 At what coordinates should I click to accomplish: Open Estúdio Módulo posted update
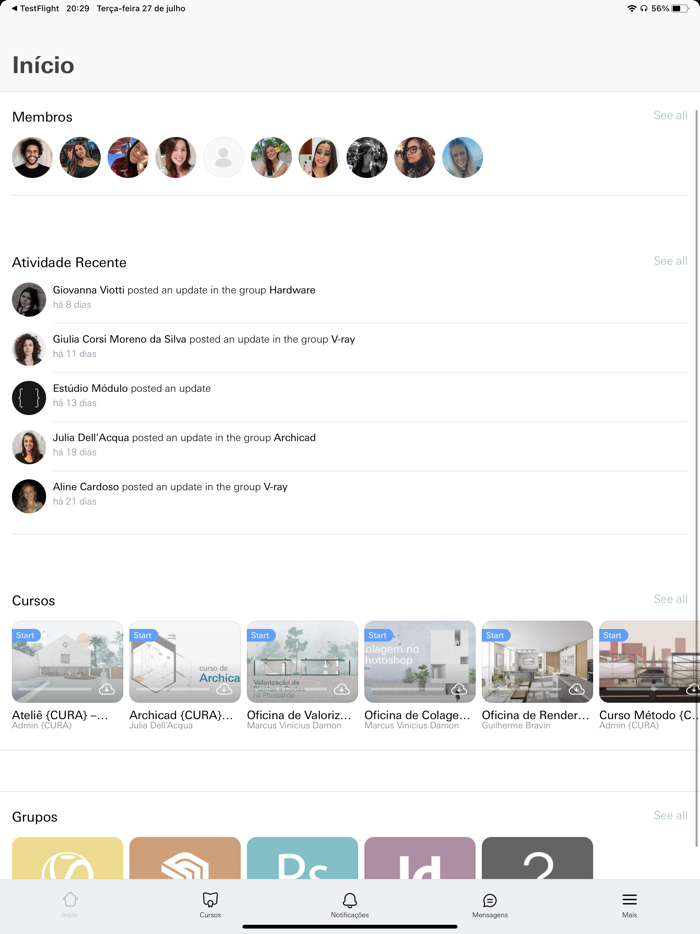coord(350,396)
